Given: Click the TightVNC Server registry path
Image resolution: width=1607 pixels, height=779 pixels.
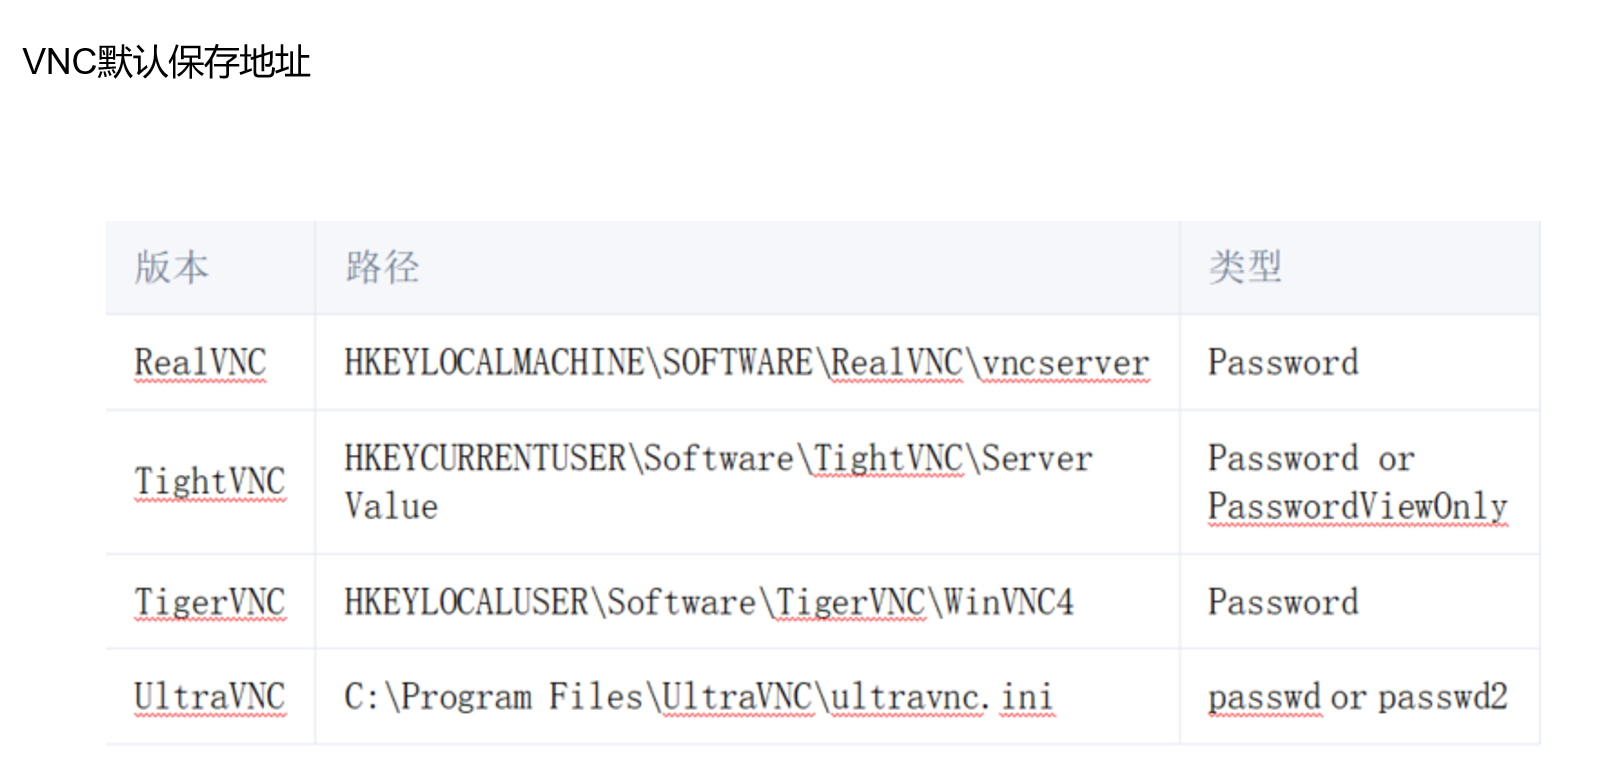Looking at the screenshot, I should pos(718,458).
